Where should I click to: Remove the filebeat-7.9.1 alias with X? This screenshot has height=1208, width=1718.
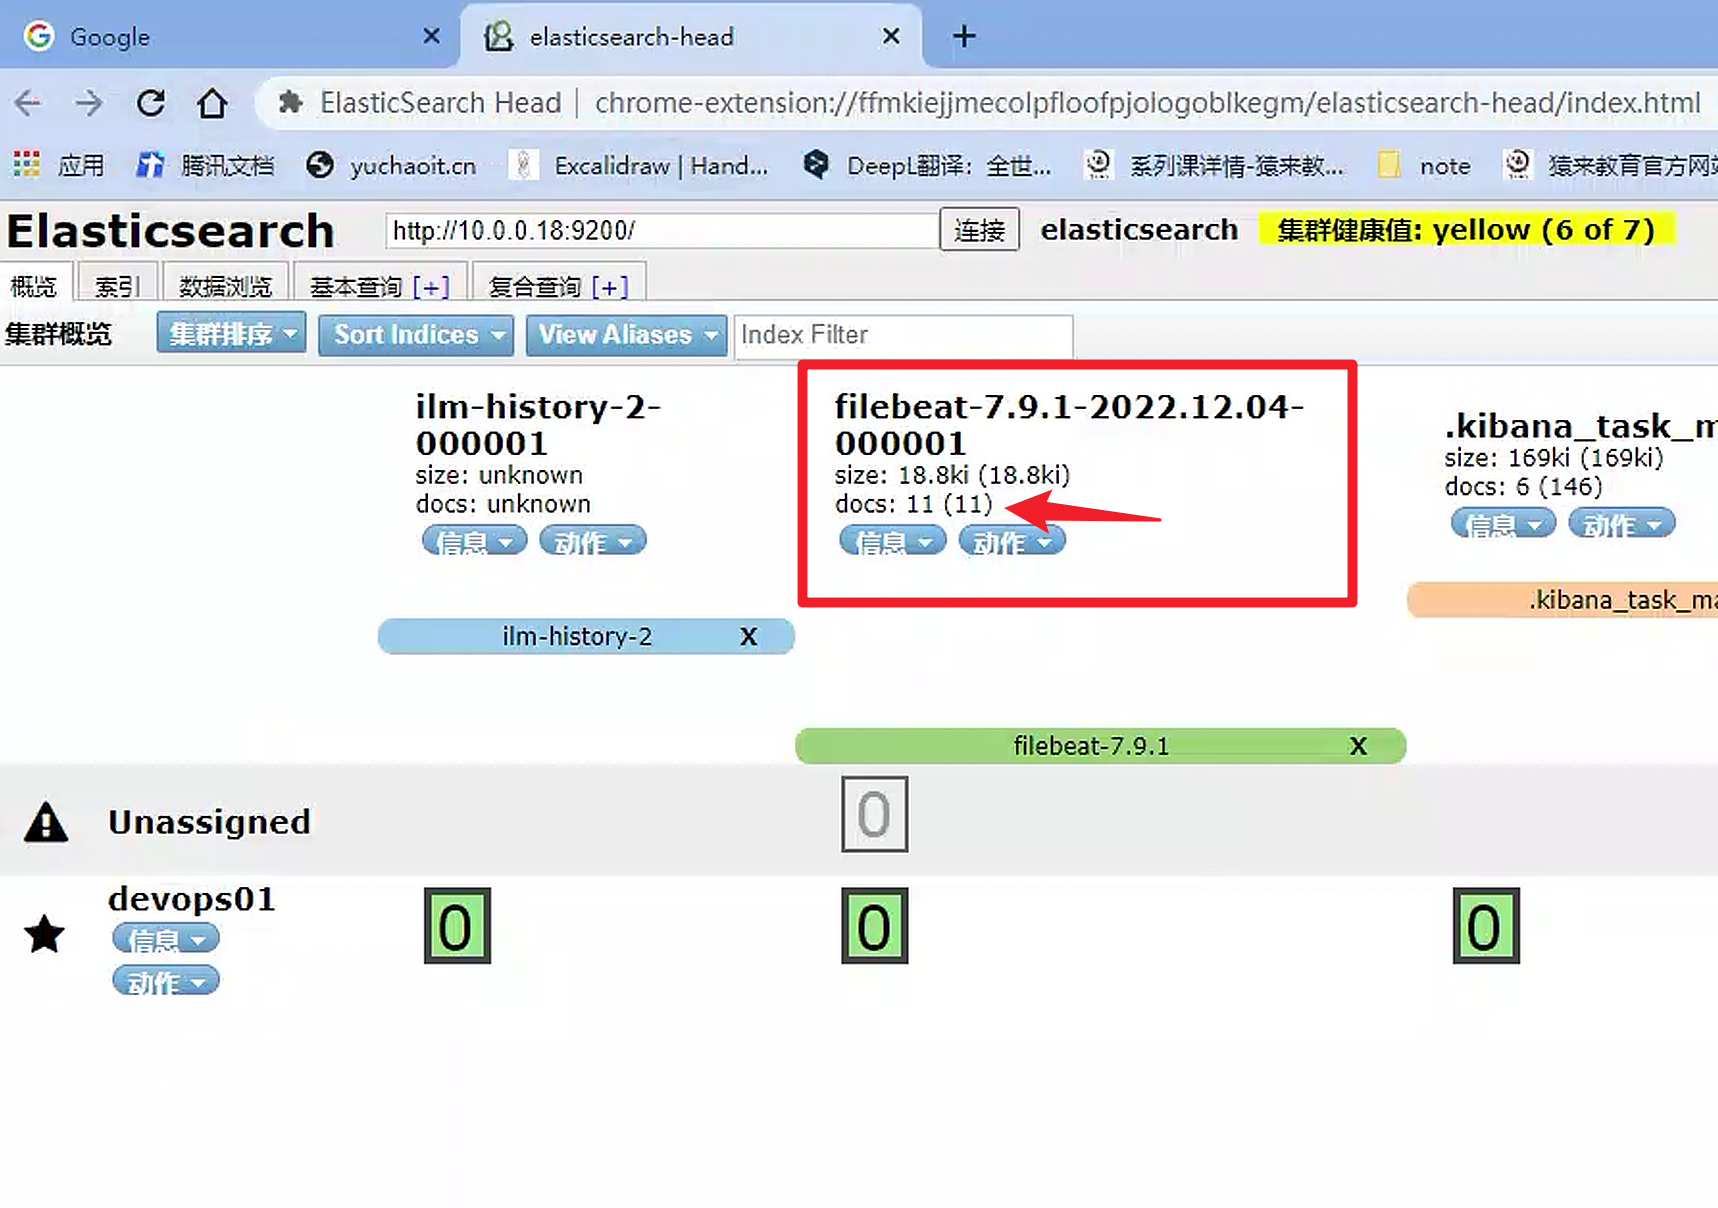(1358, 746)
